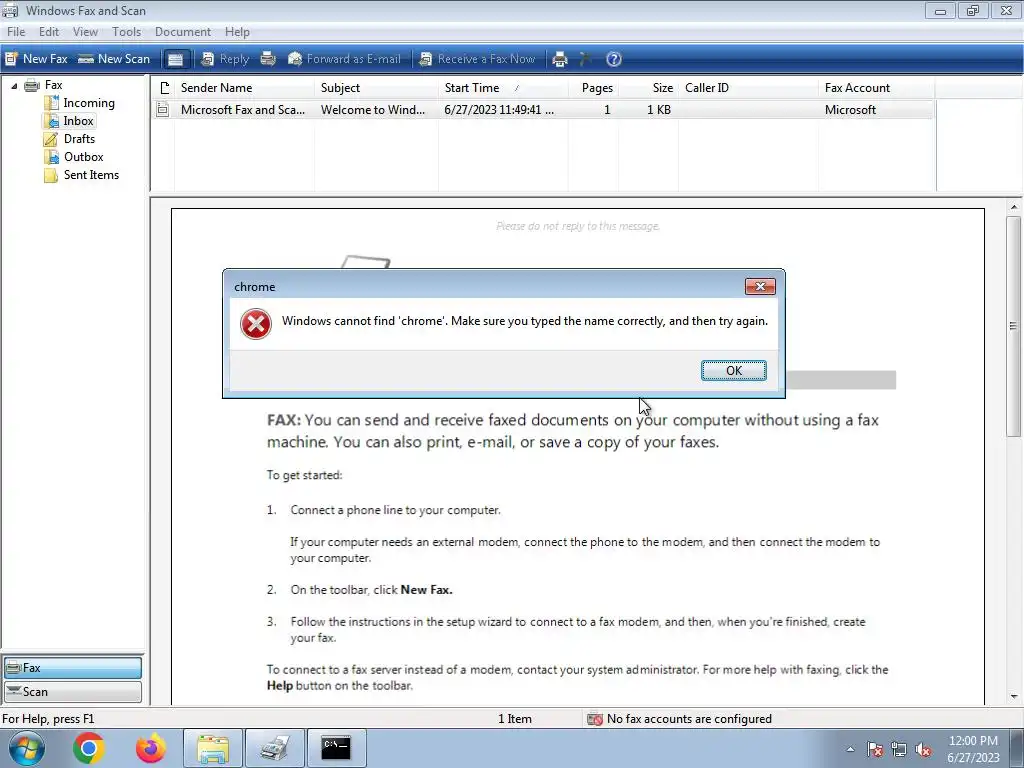Click Fax and Scan taskbar icon

coord(275,748)
